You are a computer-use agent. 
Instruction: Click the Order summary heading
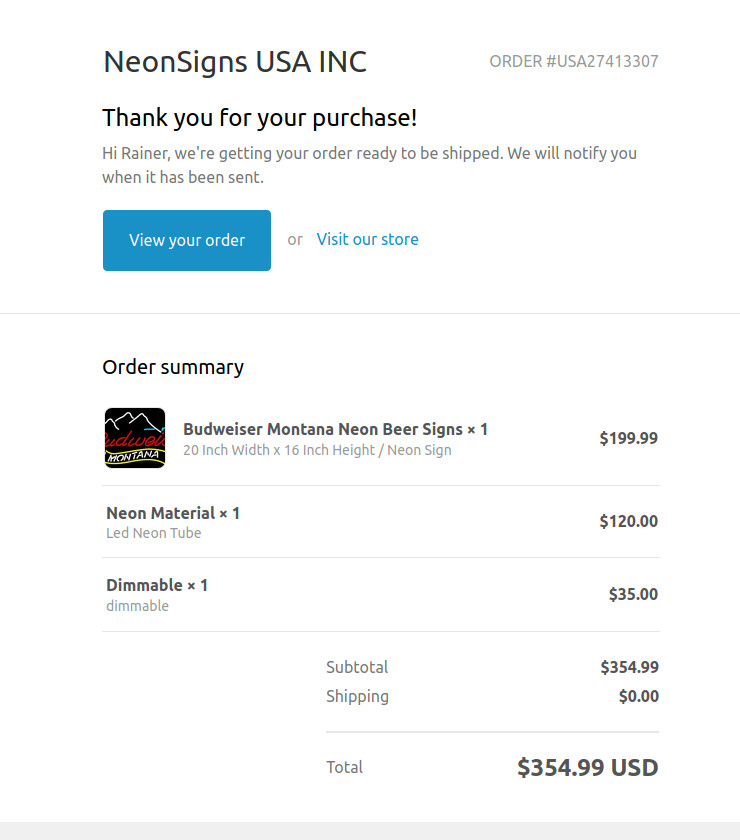coord(173,367)
